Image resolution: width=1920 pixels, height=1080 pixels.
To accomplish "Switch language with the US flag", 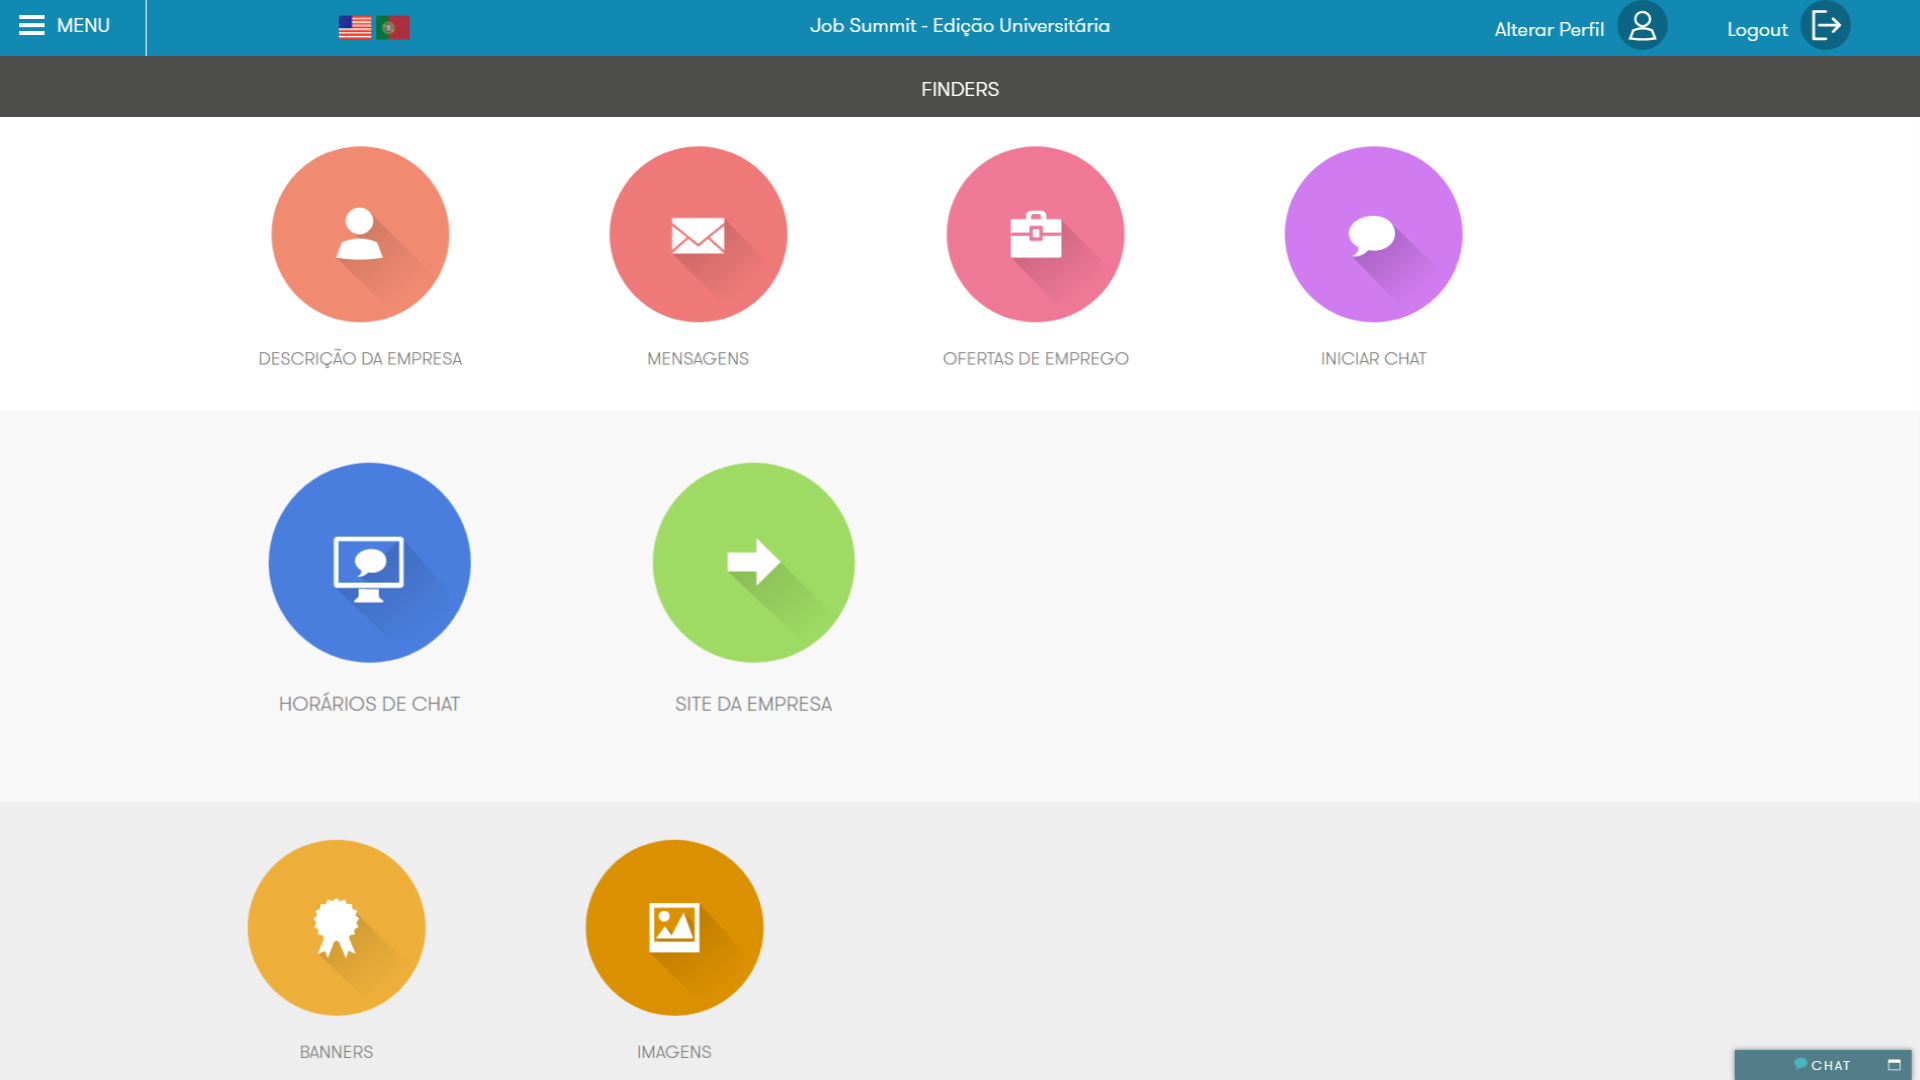I will (355, 27).
